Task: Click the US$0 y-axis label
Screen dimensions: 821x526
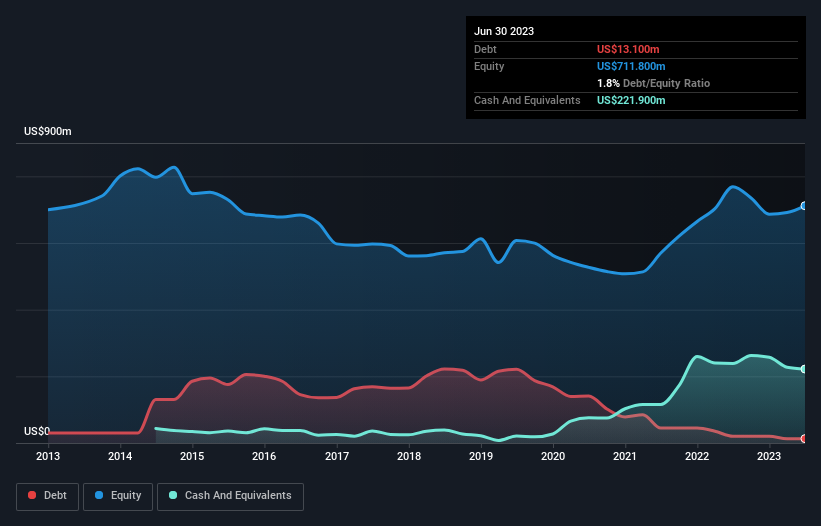Action: tap(37, 431)
